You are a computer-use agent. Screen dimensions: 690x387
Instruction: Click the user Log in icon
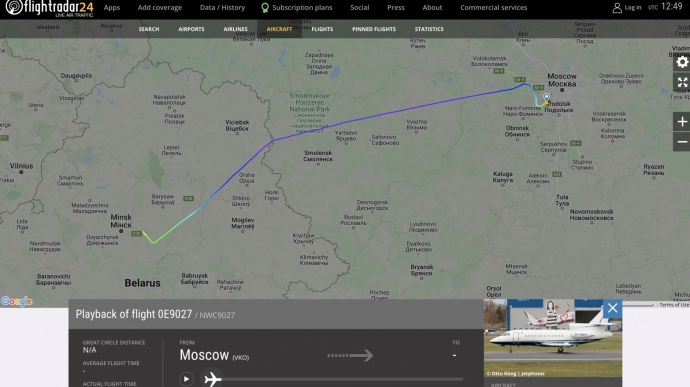pyautogui.click(x=617, y=7)
